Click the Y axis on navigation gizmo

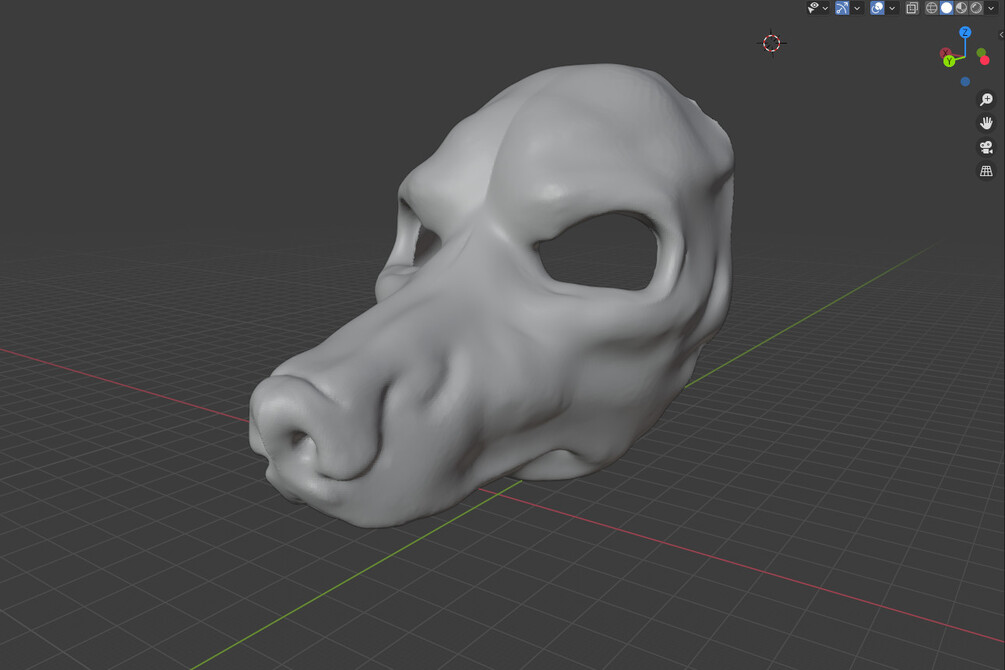pos(949,62)
